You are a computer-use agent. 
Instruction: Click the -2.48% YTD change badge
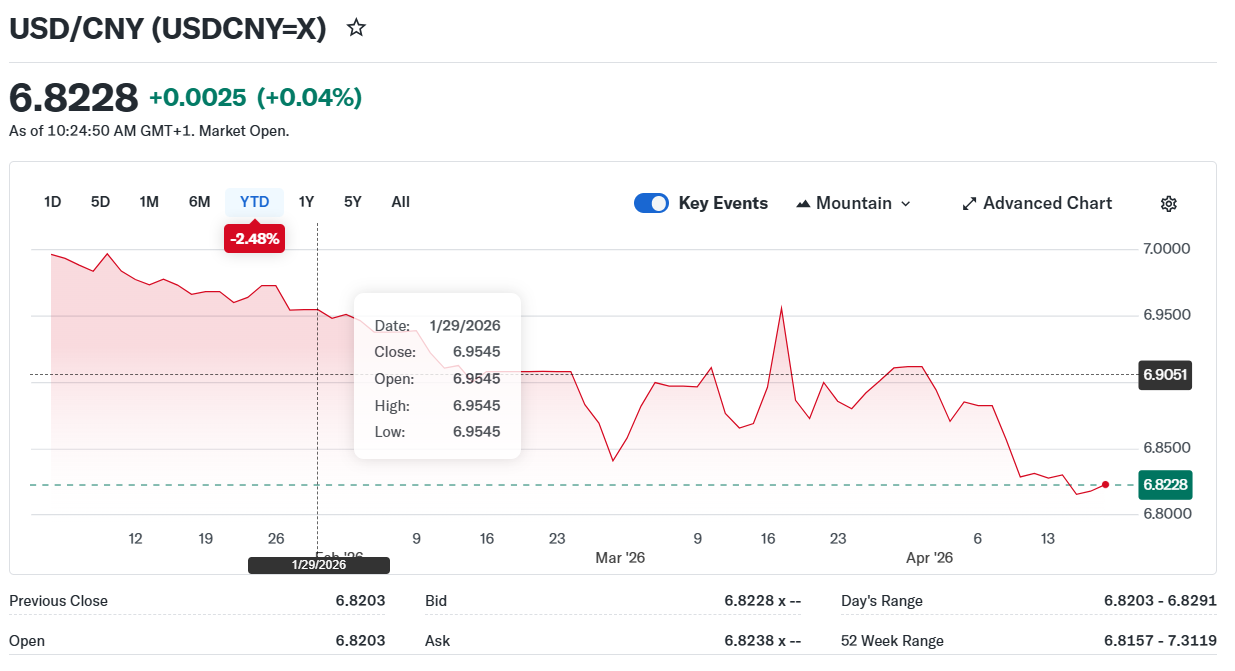tap(254, 239)
